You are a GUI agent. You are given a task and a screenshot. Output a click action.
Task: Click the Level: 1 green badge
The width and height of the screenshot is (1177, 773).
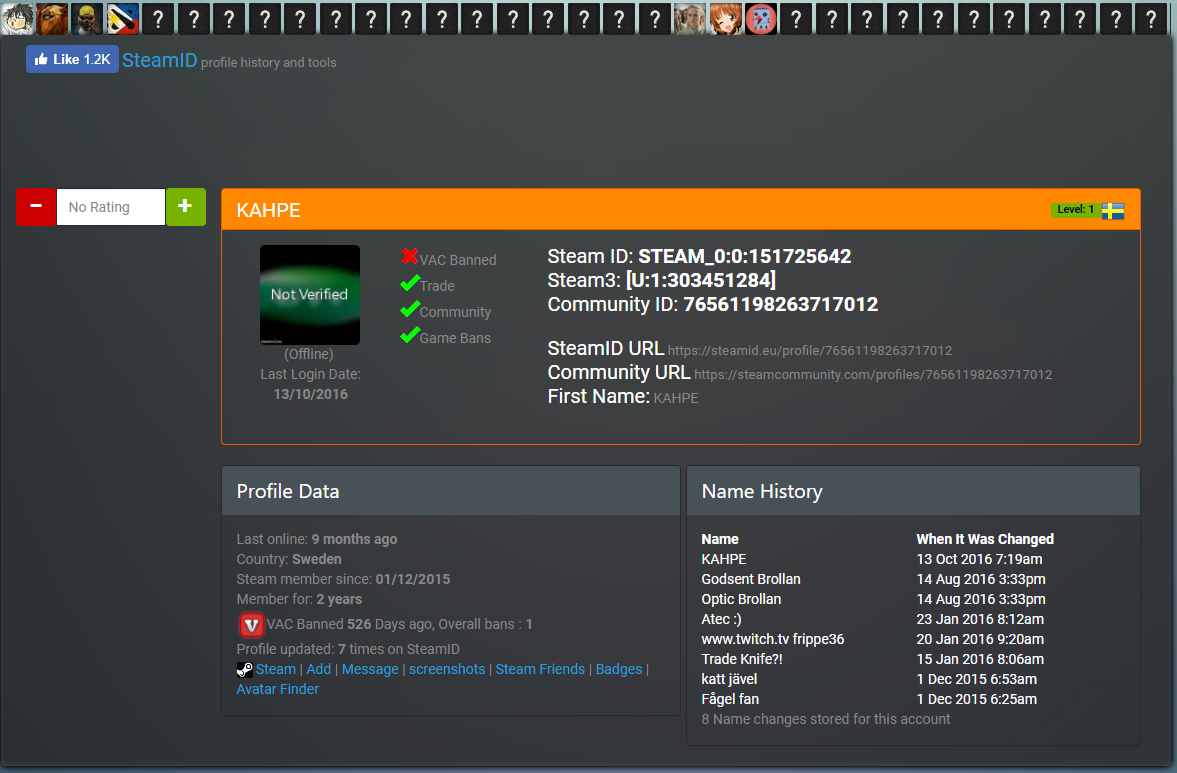(1076, 209)
